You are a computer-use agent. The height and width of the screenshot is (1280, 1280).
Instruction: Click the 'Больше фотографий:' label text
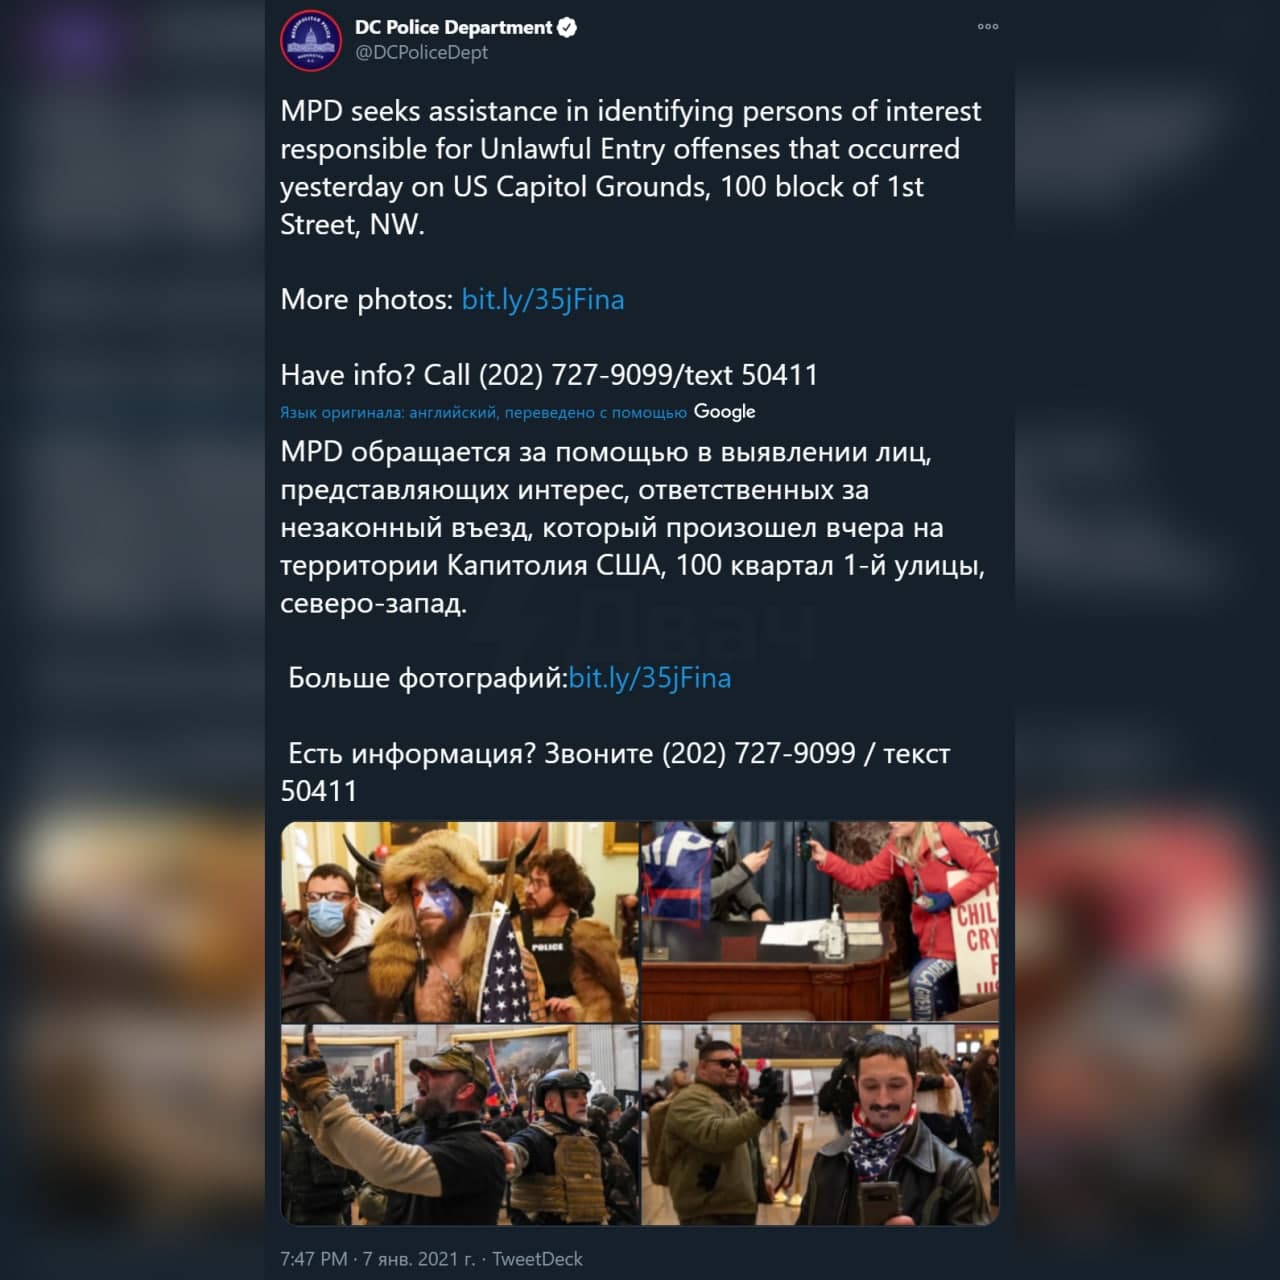(428, 679)
